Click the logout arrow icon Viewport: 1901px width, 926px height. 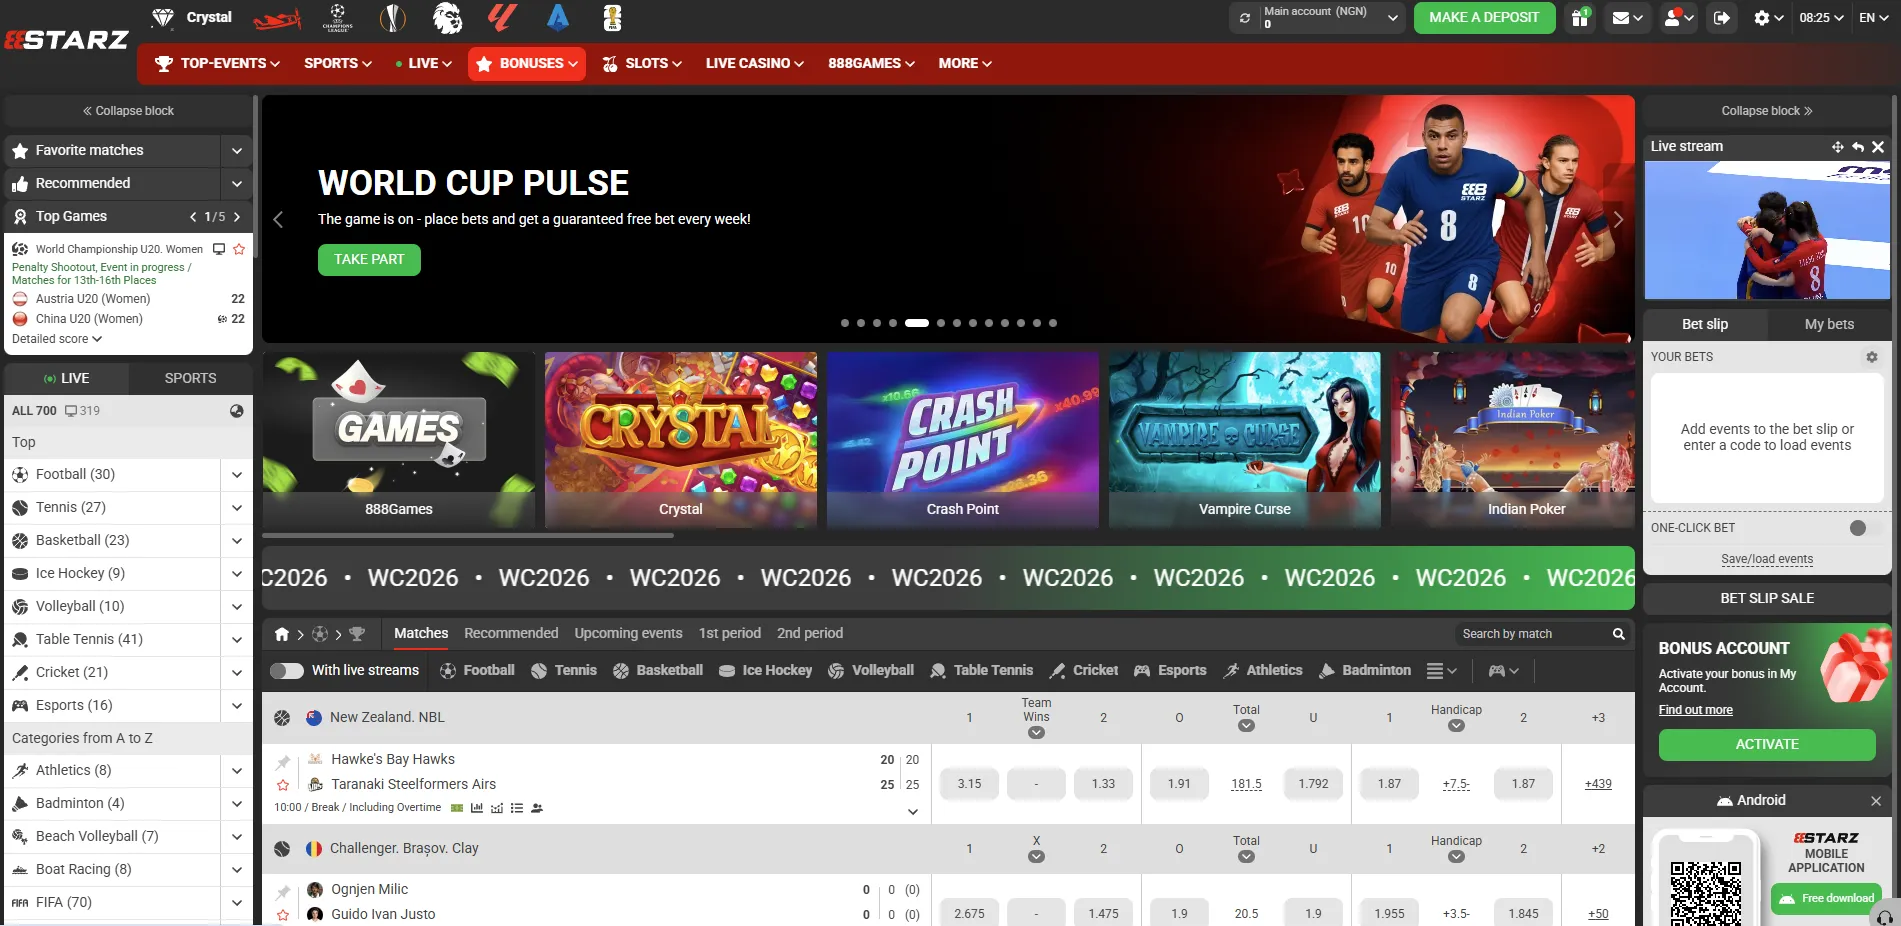1722,18
